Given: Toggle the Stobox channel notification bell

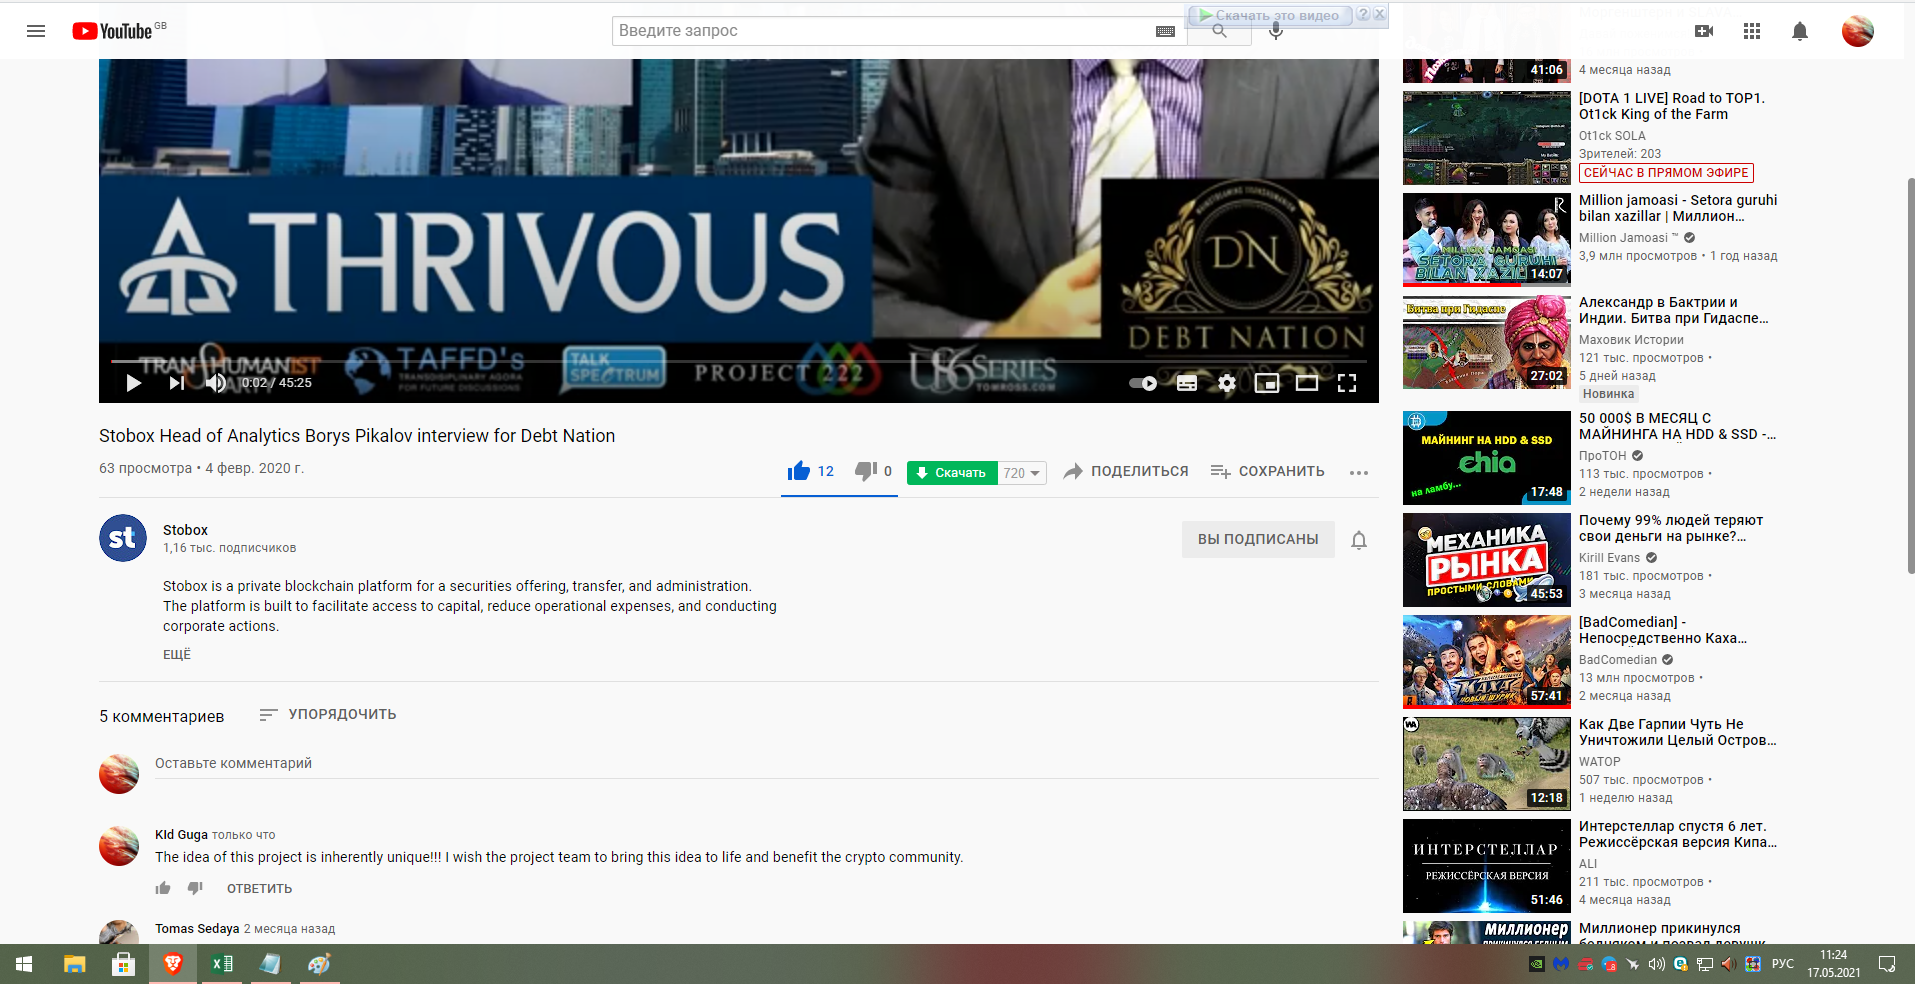Looking at the screenshot, I should click(x=1359, y=540).
